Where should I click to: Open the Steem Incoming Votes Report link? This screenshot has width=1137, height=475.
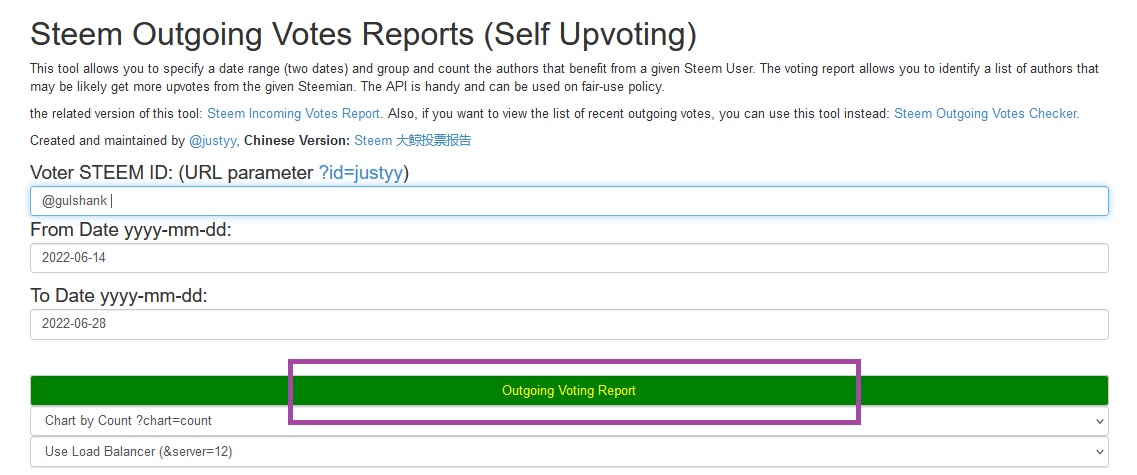point(294,114)
